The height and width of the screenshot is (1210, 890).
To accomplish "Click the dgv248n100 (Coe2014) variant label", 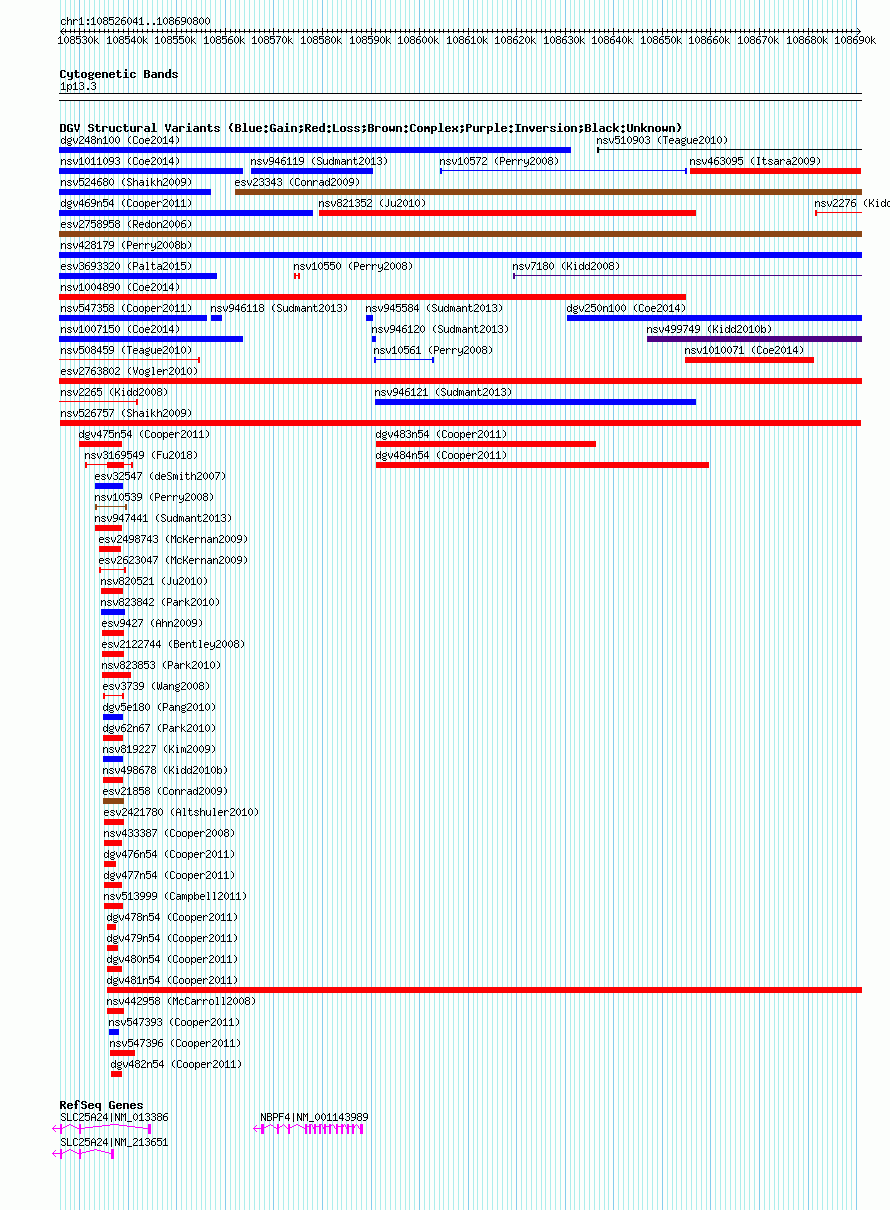I will [x=119, y=140].
